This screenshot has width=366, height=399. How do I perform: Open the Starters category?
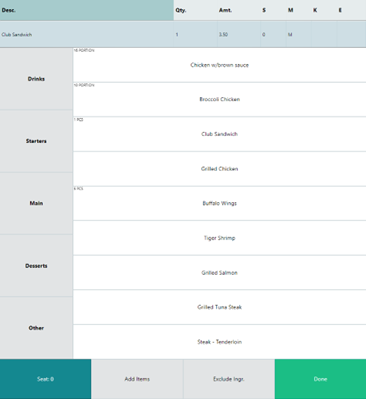click(36, 141)
